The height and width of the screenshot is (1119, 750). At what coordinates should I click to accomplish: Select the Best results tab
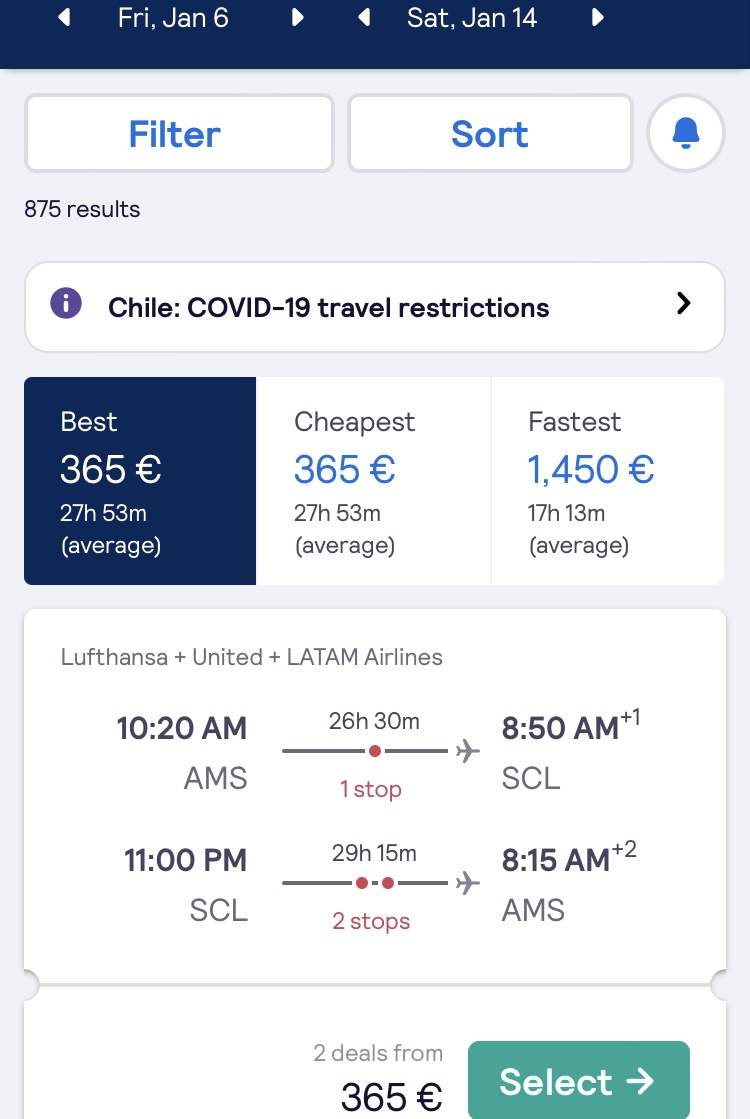[140, 481]
